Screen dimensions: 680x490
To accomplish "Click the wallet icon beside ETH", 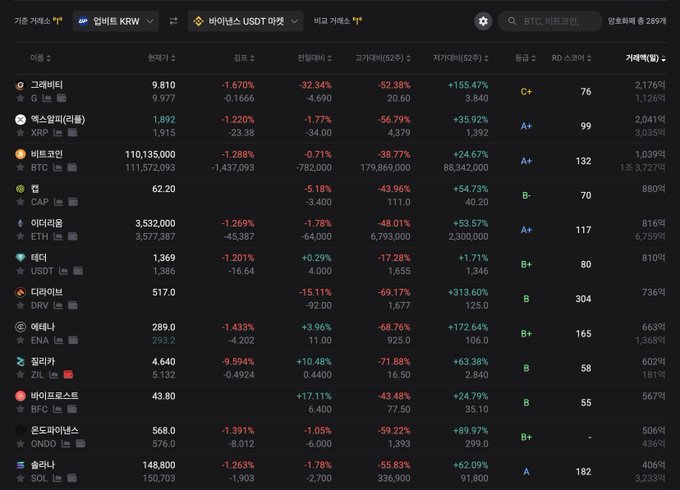I will click(x=72, y=236).
